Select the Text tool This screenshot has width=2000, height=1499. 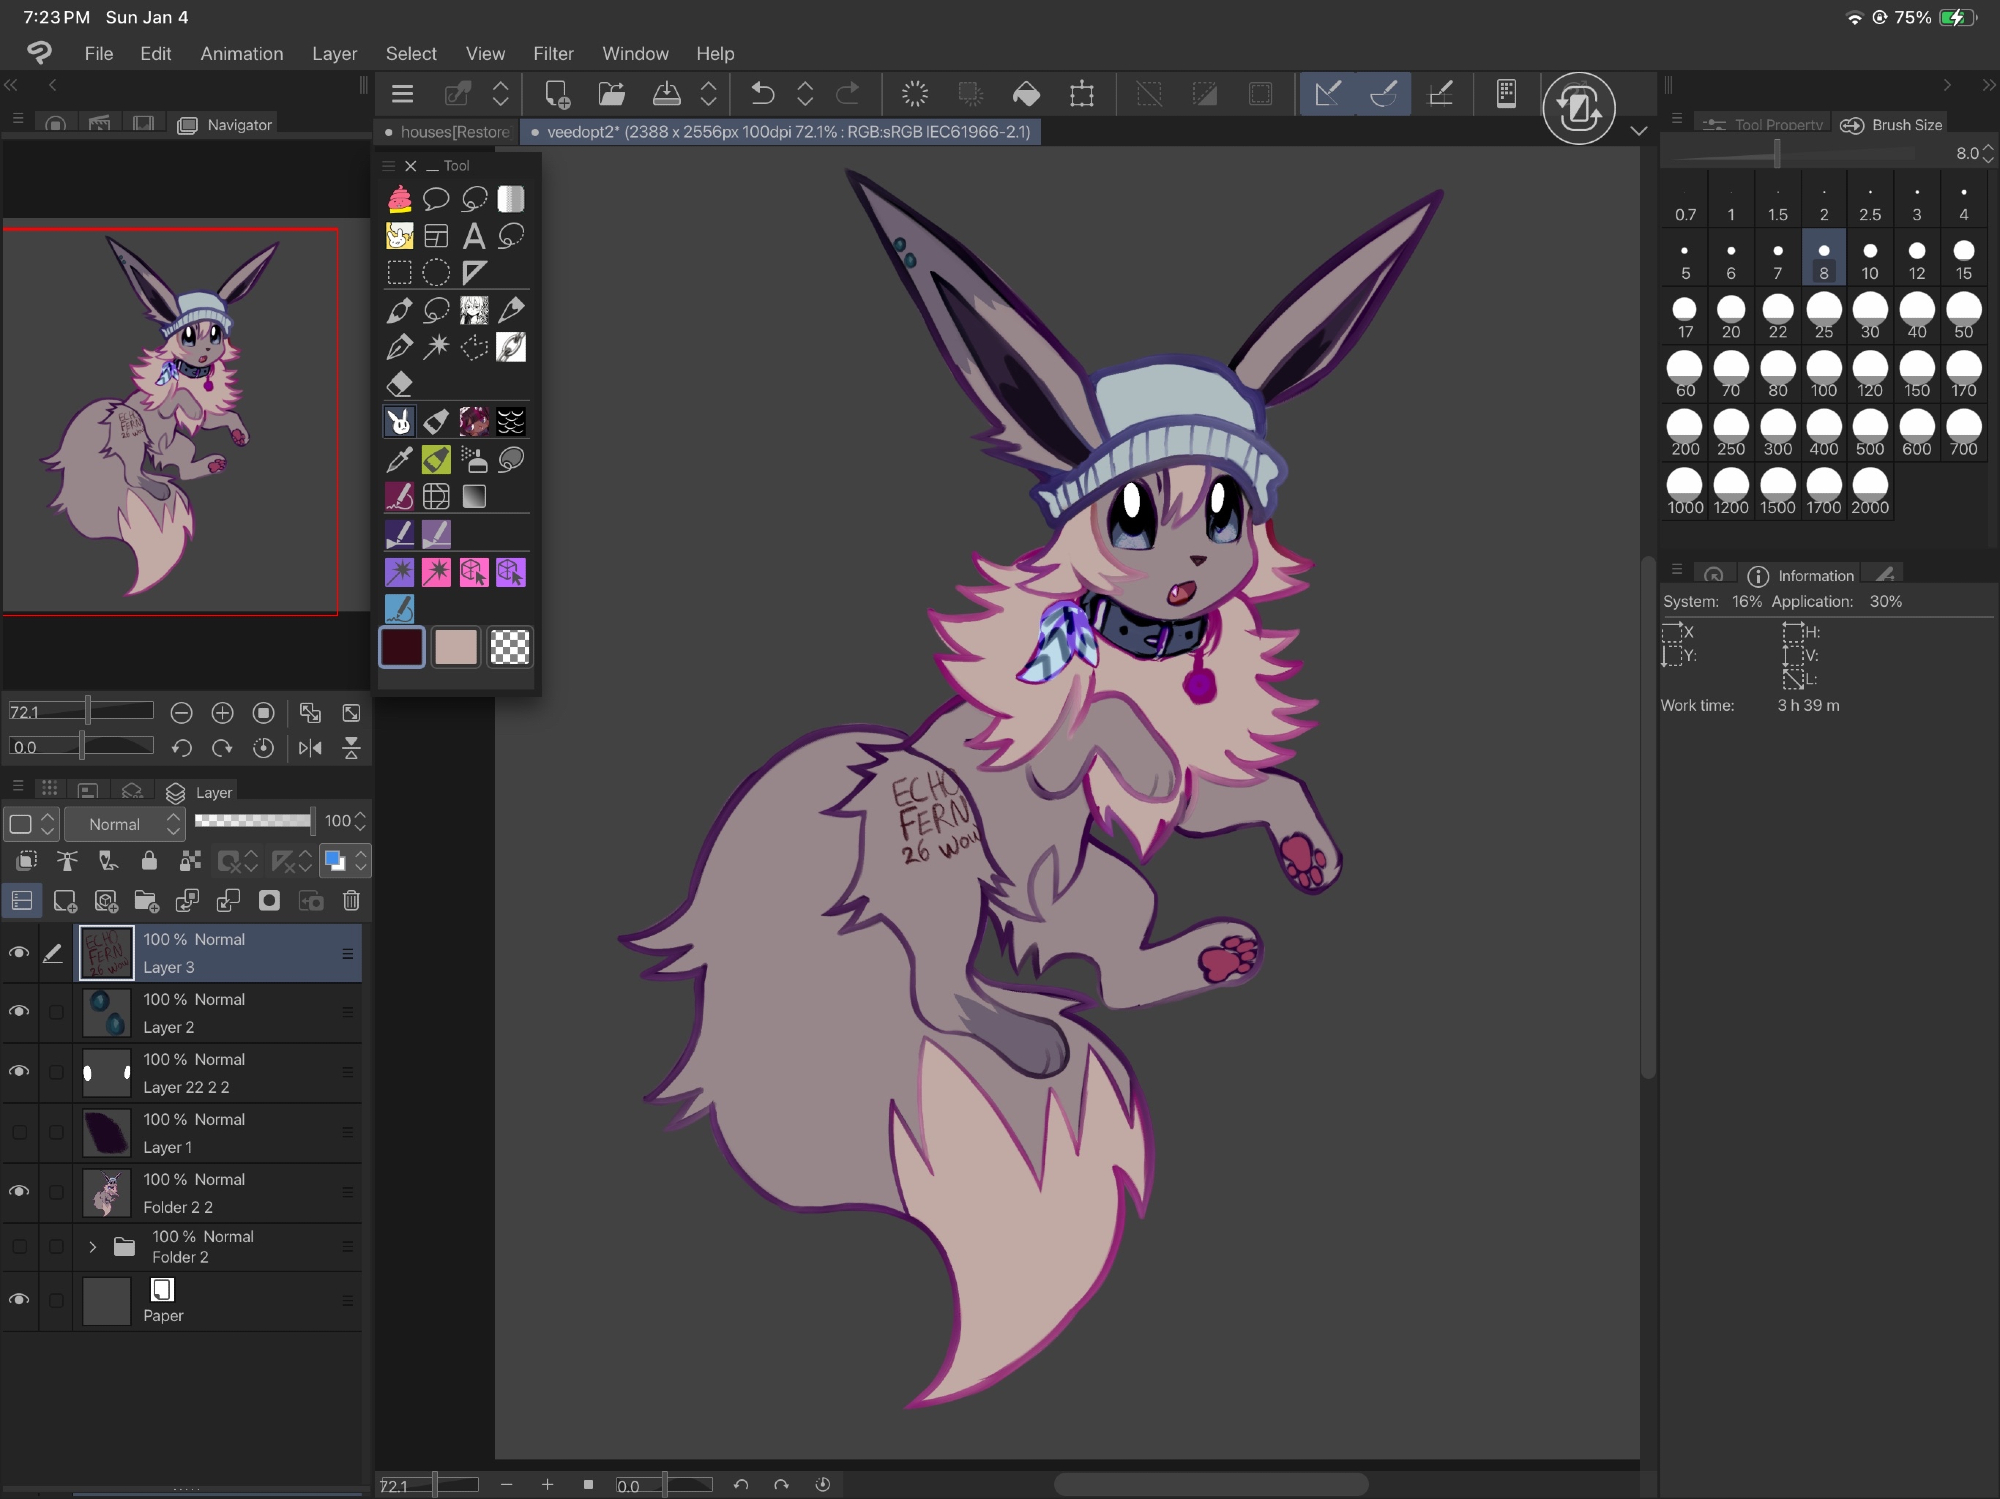(474, 236)
